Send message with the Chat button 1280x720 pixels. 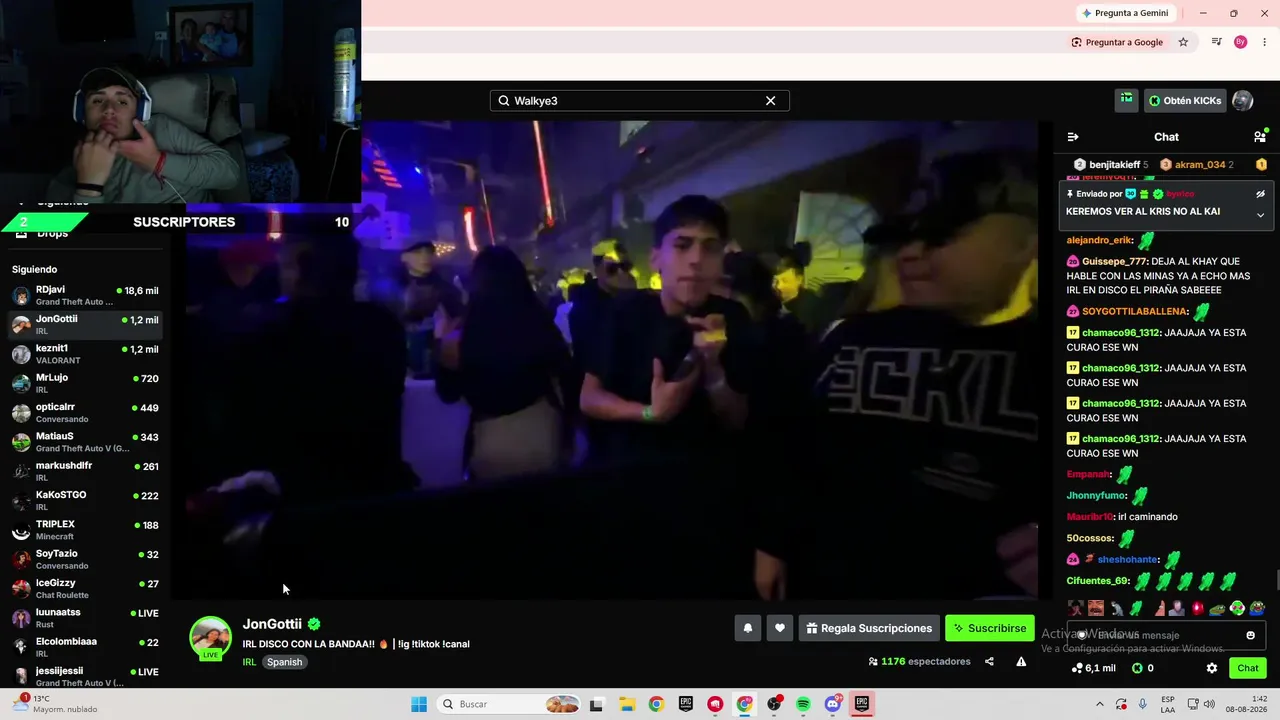(1248, 668)
